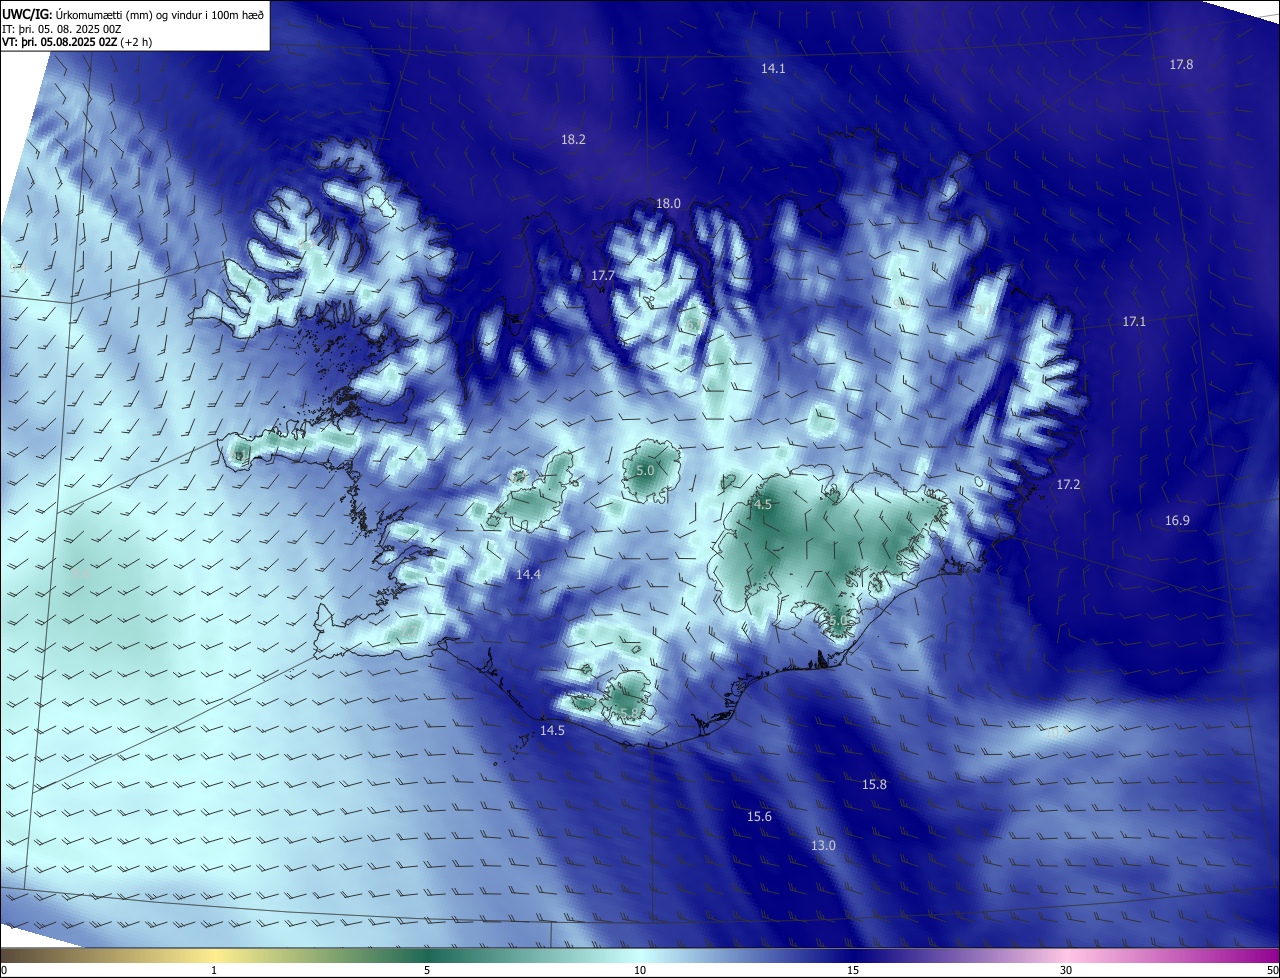Click the 'IT: þri. 05. 08. 2025 00Z' line
This screenshot has height=978, width=1280.
pos(62,28)
